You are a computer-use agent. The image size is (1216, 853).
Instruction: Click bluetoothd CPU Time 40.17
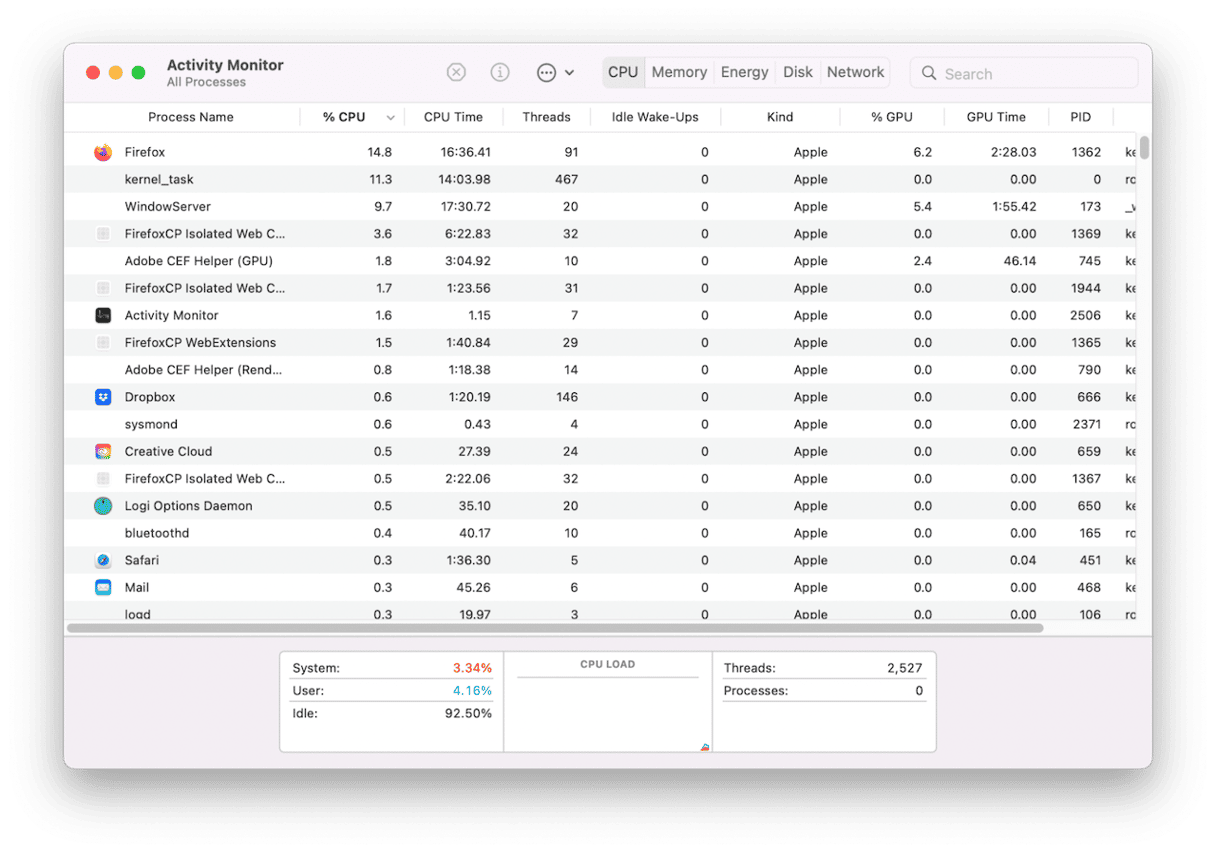(475, 533)
